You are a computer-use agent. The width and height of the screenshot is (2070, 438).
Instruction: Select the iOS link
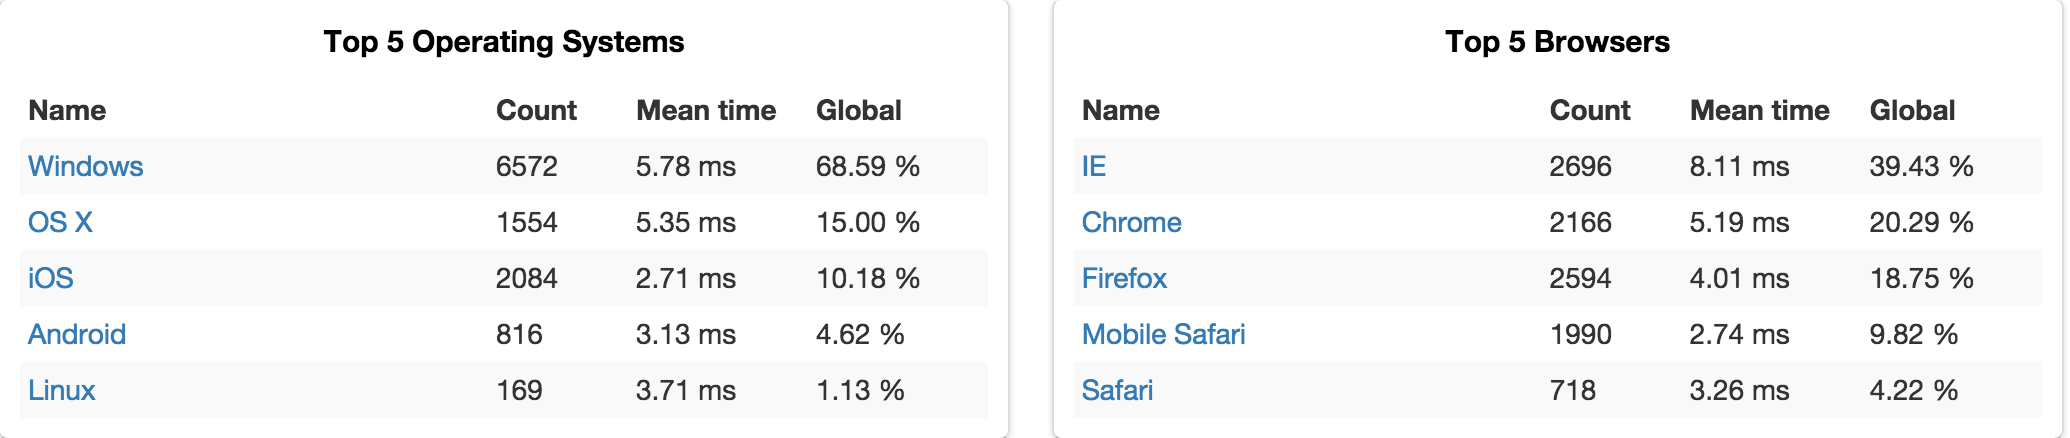(50, 278)
